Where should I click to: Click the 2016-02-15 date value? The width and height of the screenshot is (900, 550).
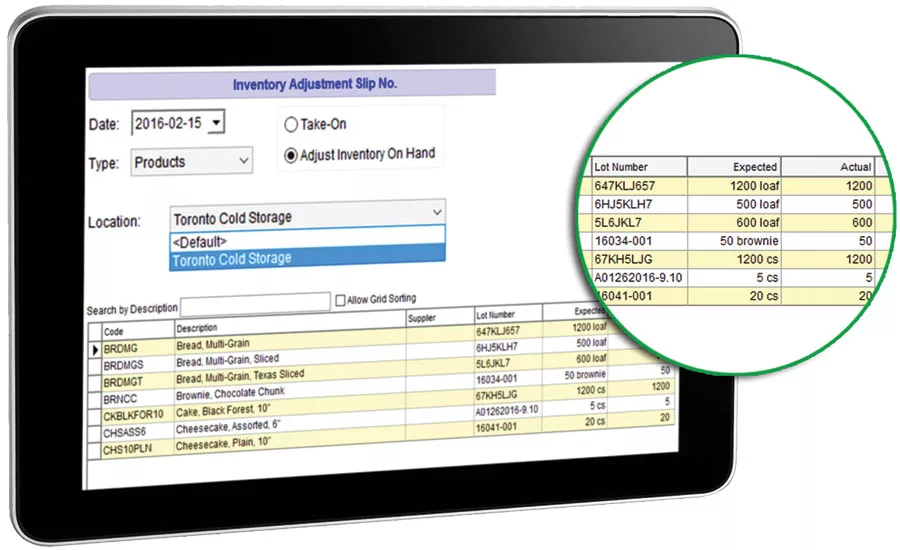(168, 123)
